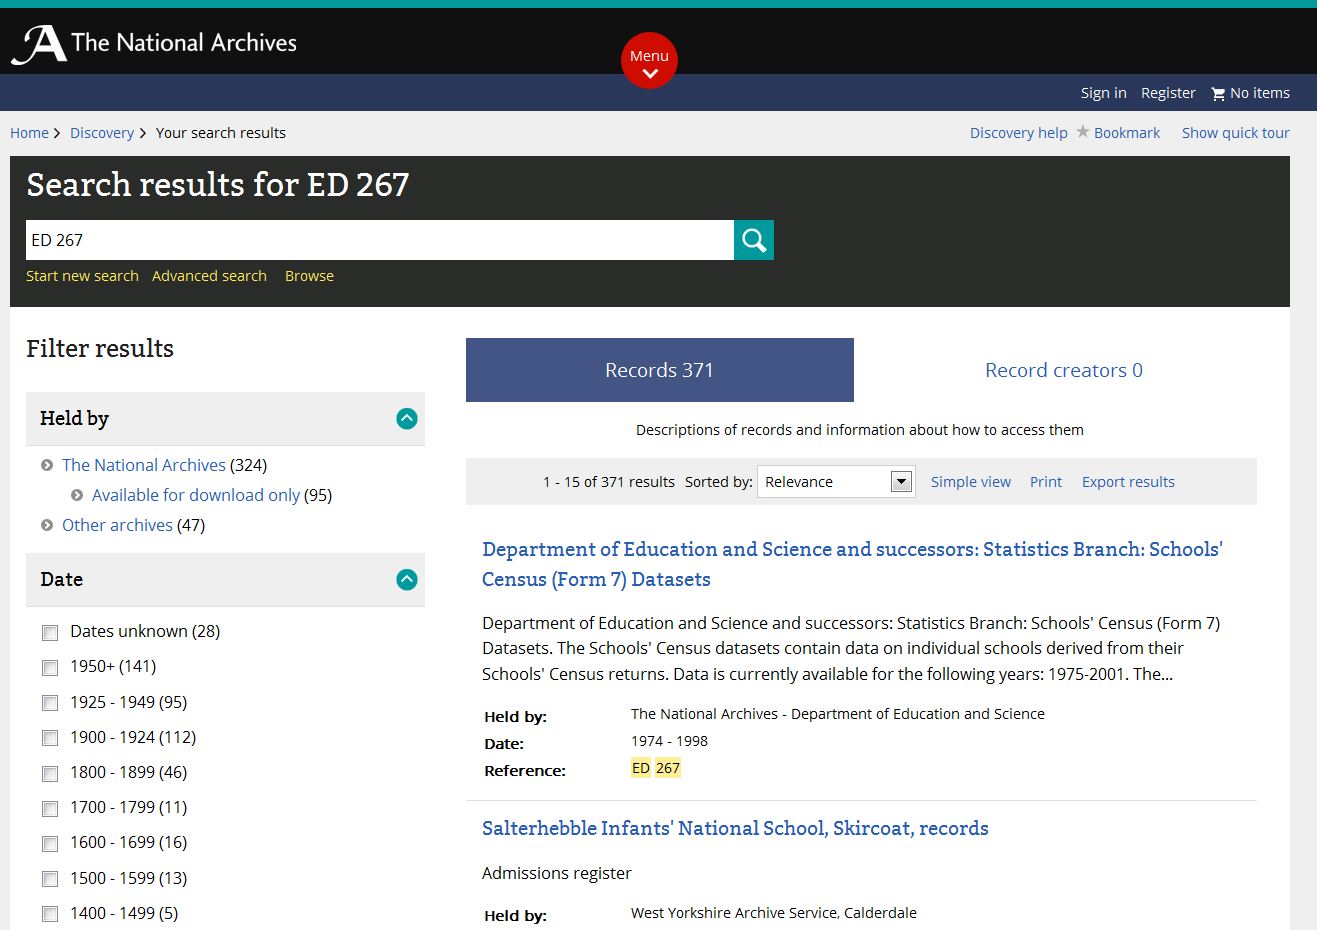
Task: Click bullet icon beside The National Archives filter
Action: click(x=47, y=465)
